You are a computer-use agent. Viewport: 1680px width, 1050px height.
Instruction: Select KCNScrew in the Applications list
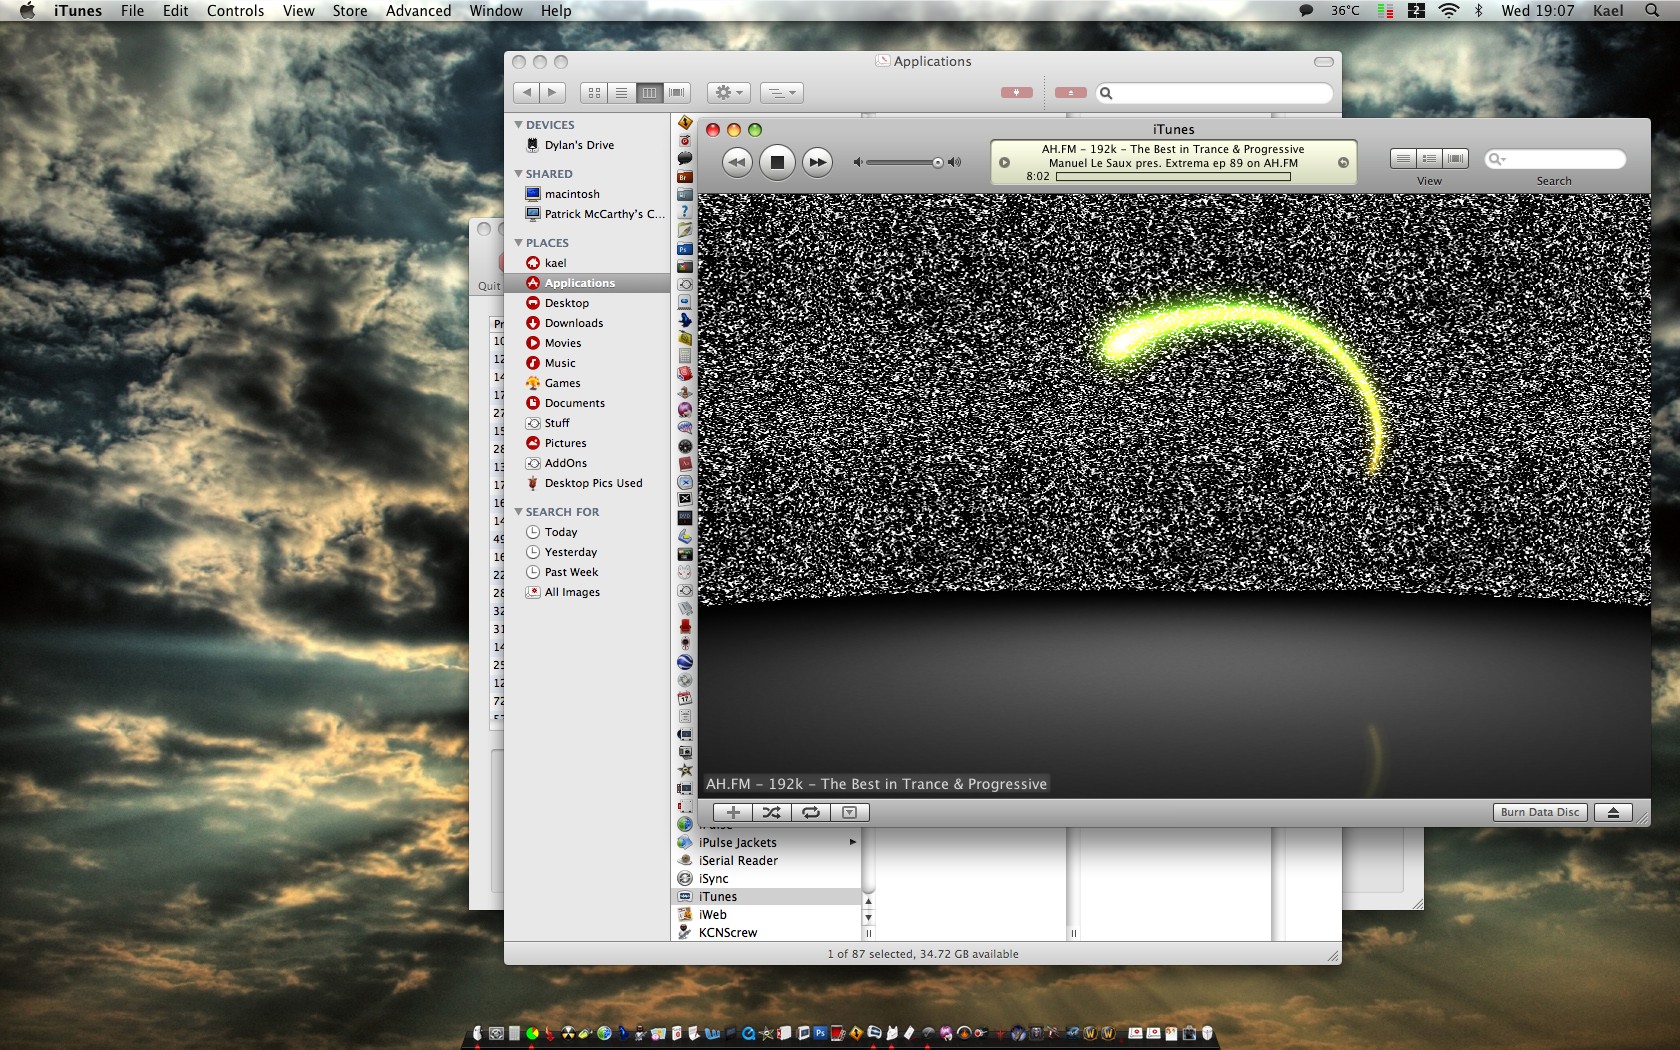[766, 933]
